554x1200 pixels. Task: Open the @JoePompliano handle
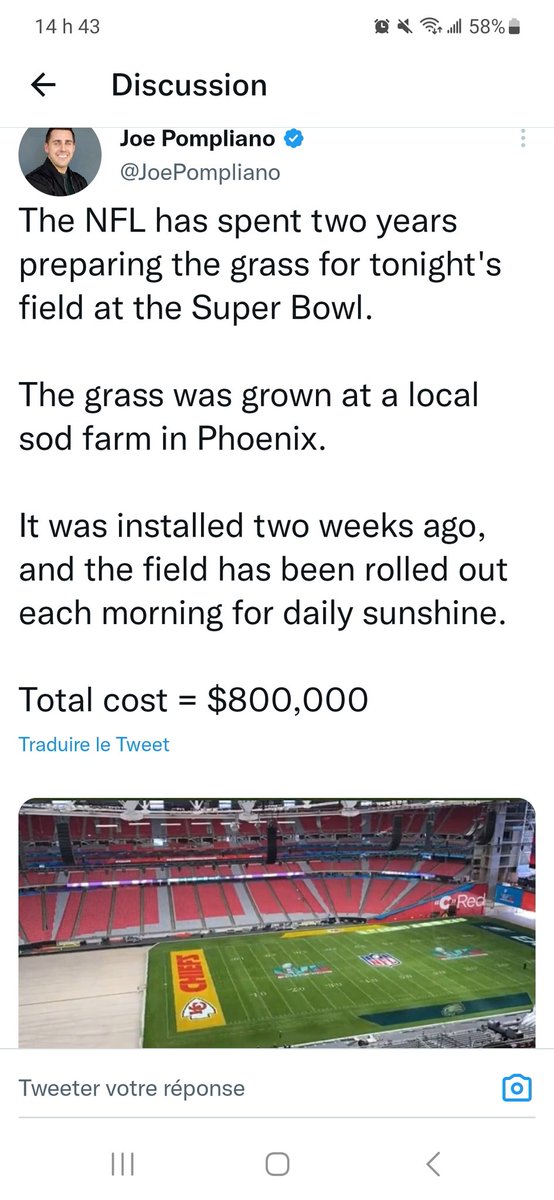[x=200, y=172]
